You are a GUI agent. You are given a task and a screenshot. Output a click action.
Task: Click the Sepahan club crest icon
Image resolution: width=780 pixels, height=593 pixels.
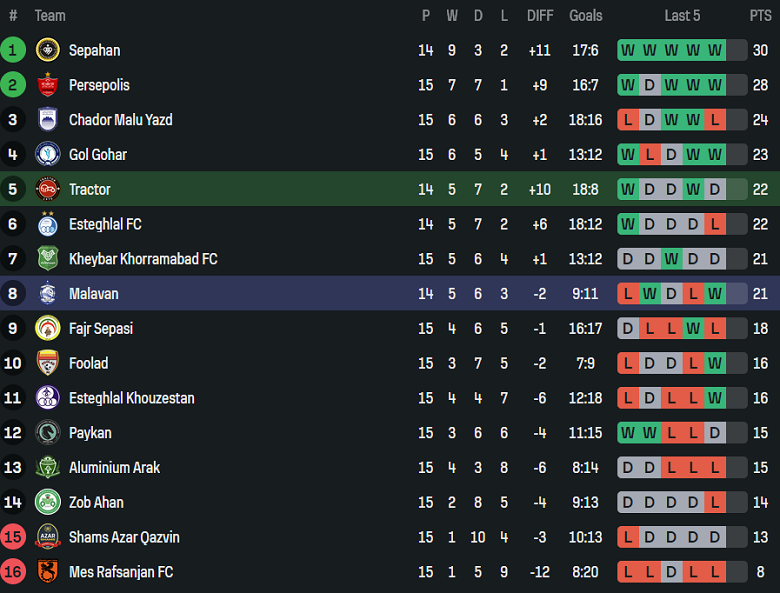tap(48, 50)
